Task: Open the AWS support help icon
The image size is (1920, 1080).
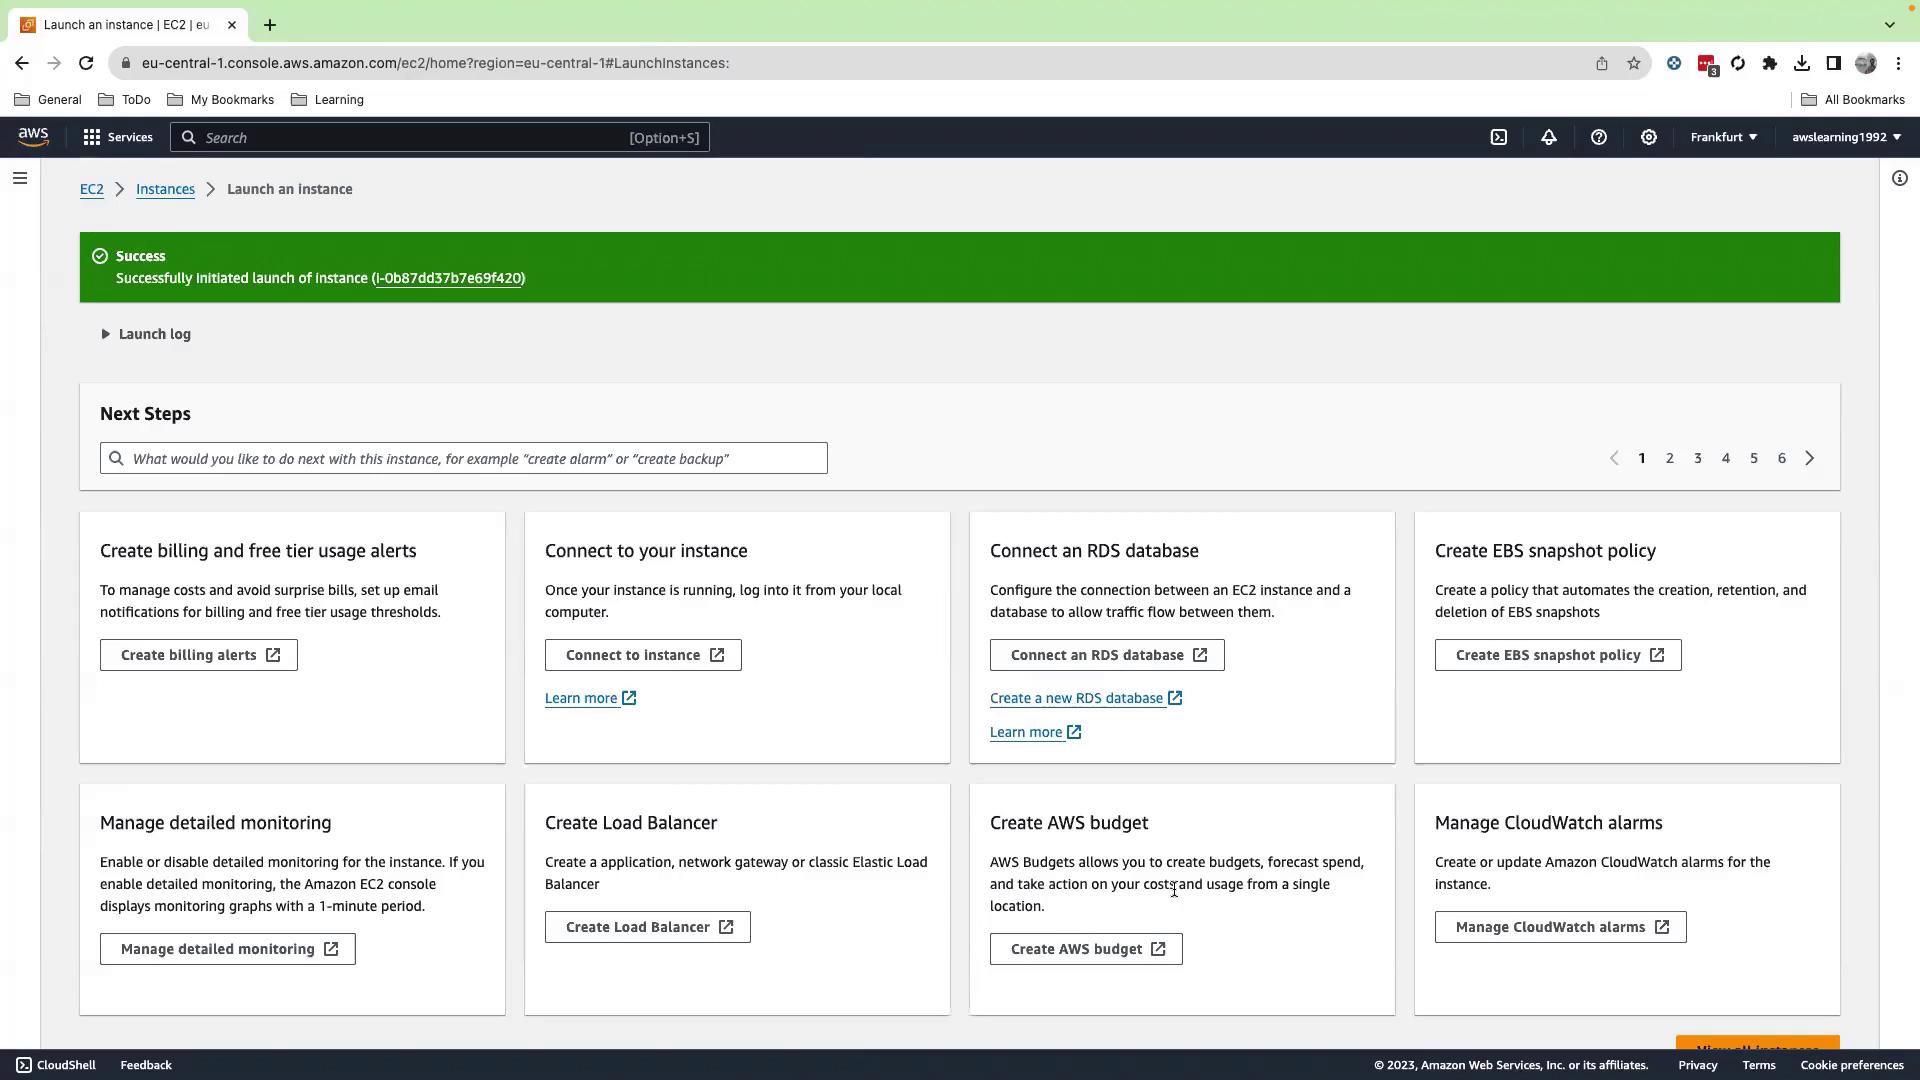Action: (x=1598, y=137)
